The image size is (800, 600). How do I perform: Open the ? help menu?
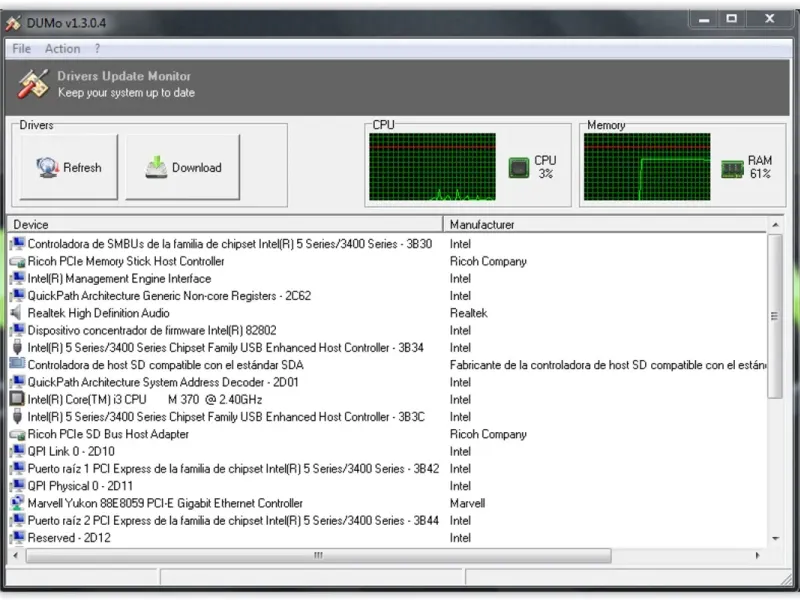(97, 49)
